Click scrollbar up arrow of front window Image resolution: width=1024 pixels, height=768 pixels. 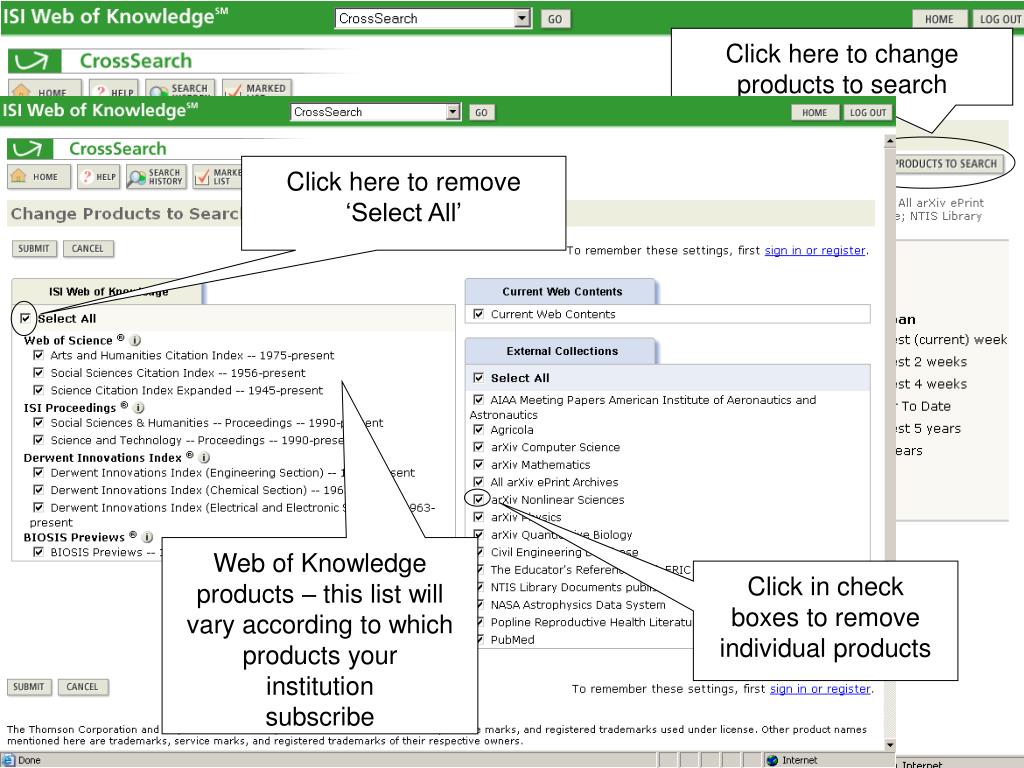pyautogui.click(x=889, y=140)
